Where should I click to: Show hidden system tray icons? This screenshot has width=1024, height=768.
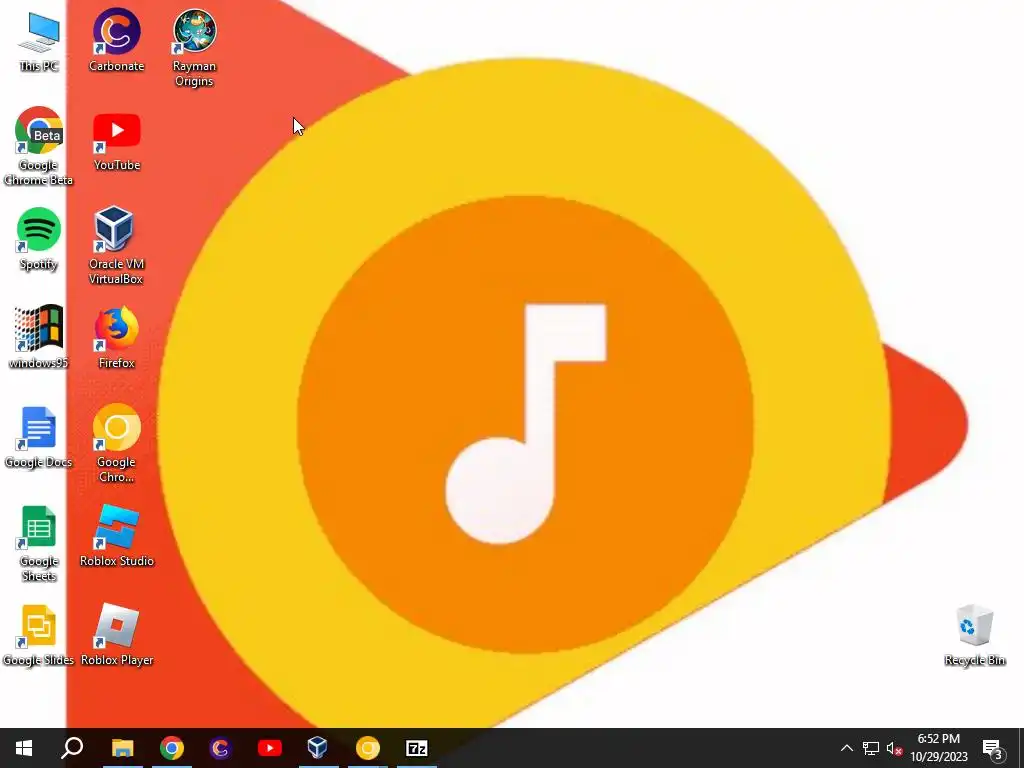pos(846,748)
